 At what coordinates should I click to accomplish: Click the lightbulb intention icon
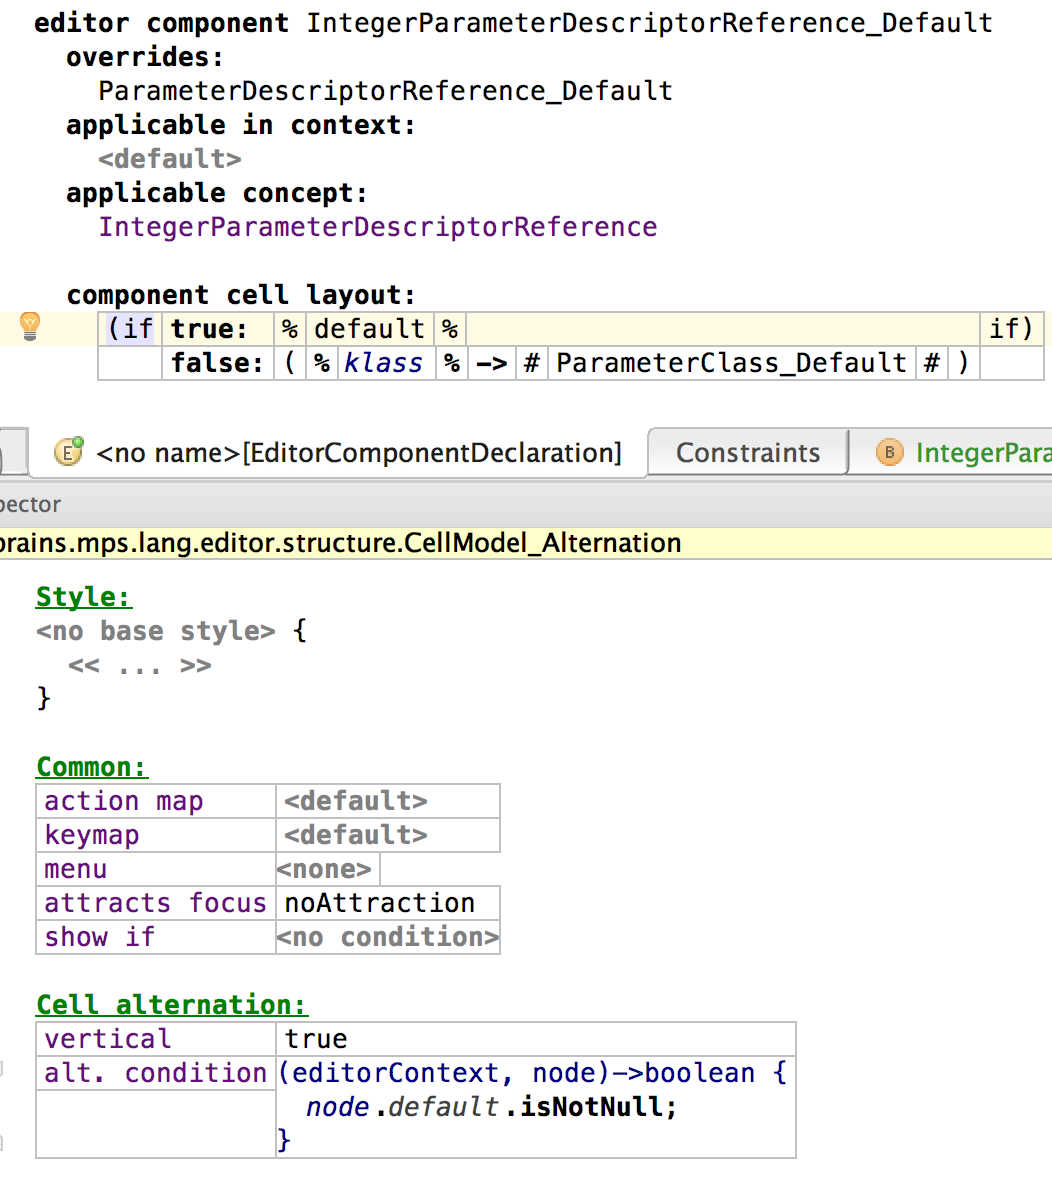click(x=30, y=326)
